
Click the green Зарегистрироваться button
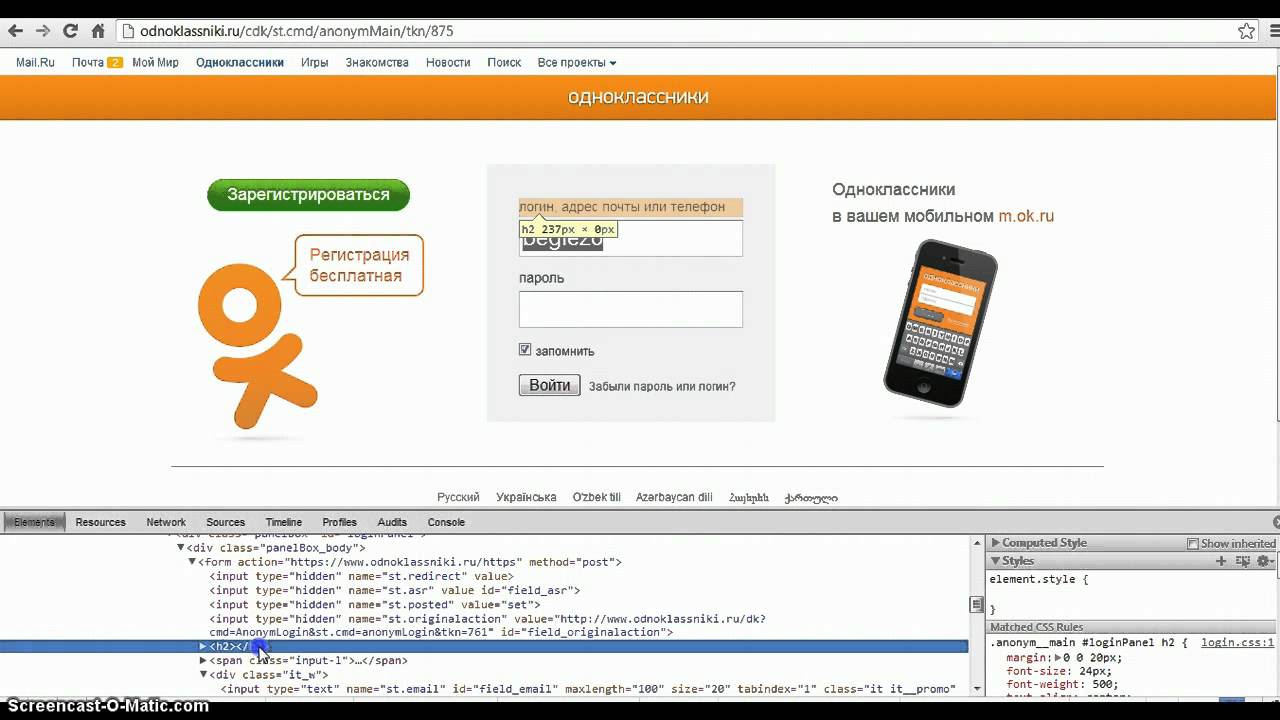(308, 194)
